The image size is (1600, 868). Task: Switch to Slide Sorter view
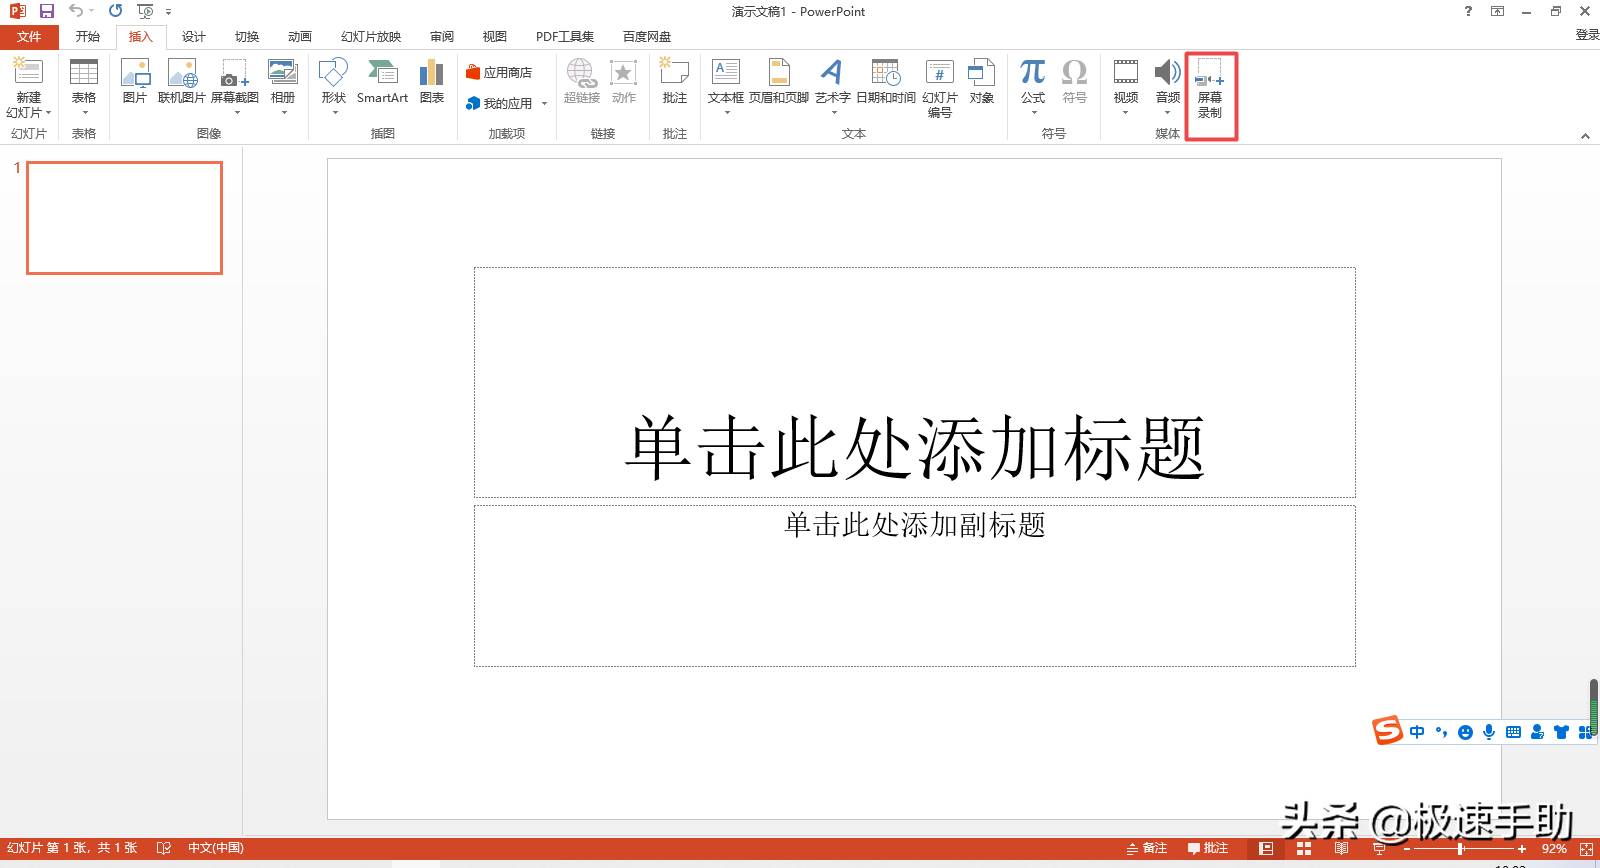[1304, 848]
